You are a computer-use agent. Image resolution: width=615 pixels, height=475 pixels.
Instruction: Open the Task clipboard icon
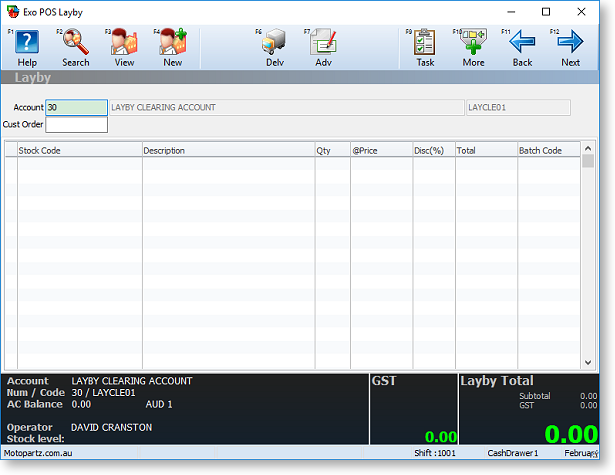pos(425,47)
